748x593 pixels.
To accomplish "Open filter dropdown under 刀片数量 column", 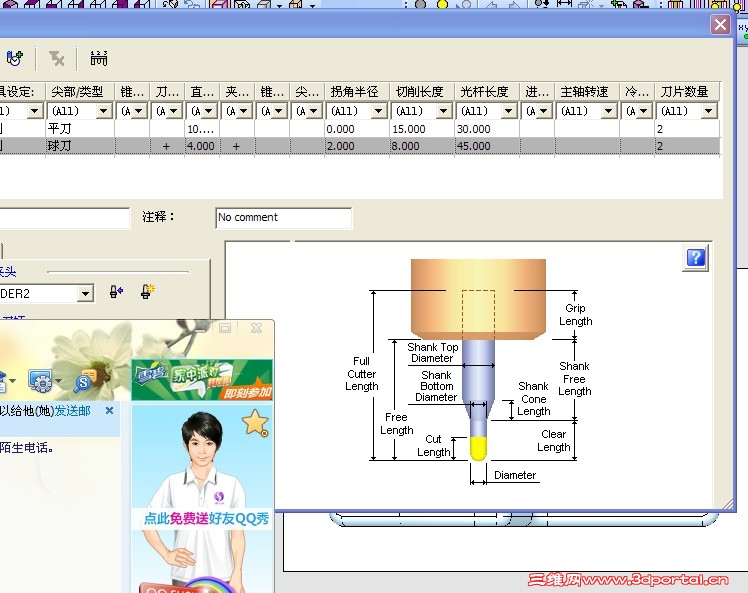I will click(x=709, y=111).
